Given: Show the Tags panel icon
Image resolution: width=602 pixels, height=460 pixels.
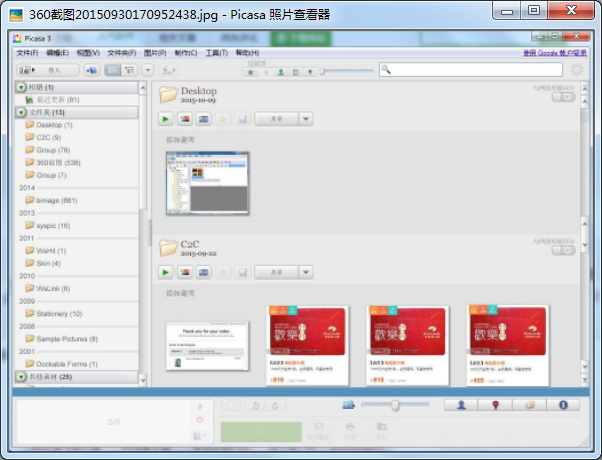Looking at the screenshot, I should (529, 405).
